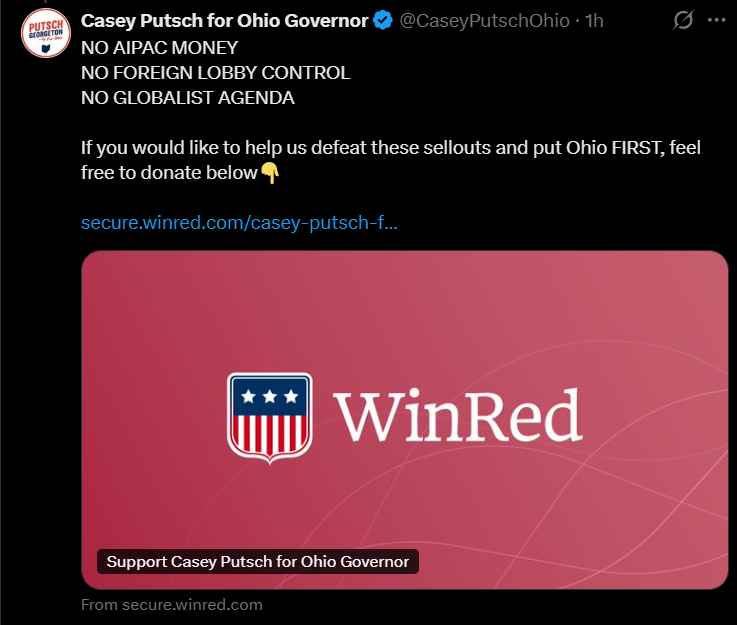
Task: Open the Casey Putsch for Ohio Governor display name
Action: 224,21
